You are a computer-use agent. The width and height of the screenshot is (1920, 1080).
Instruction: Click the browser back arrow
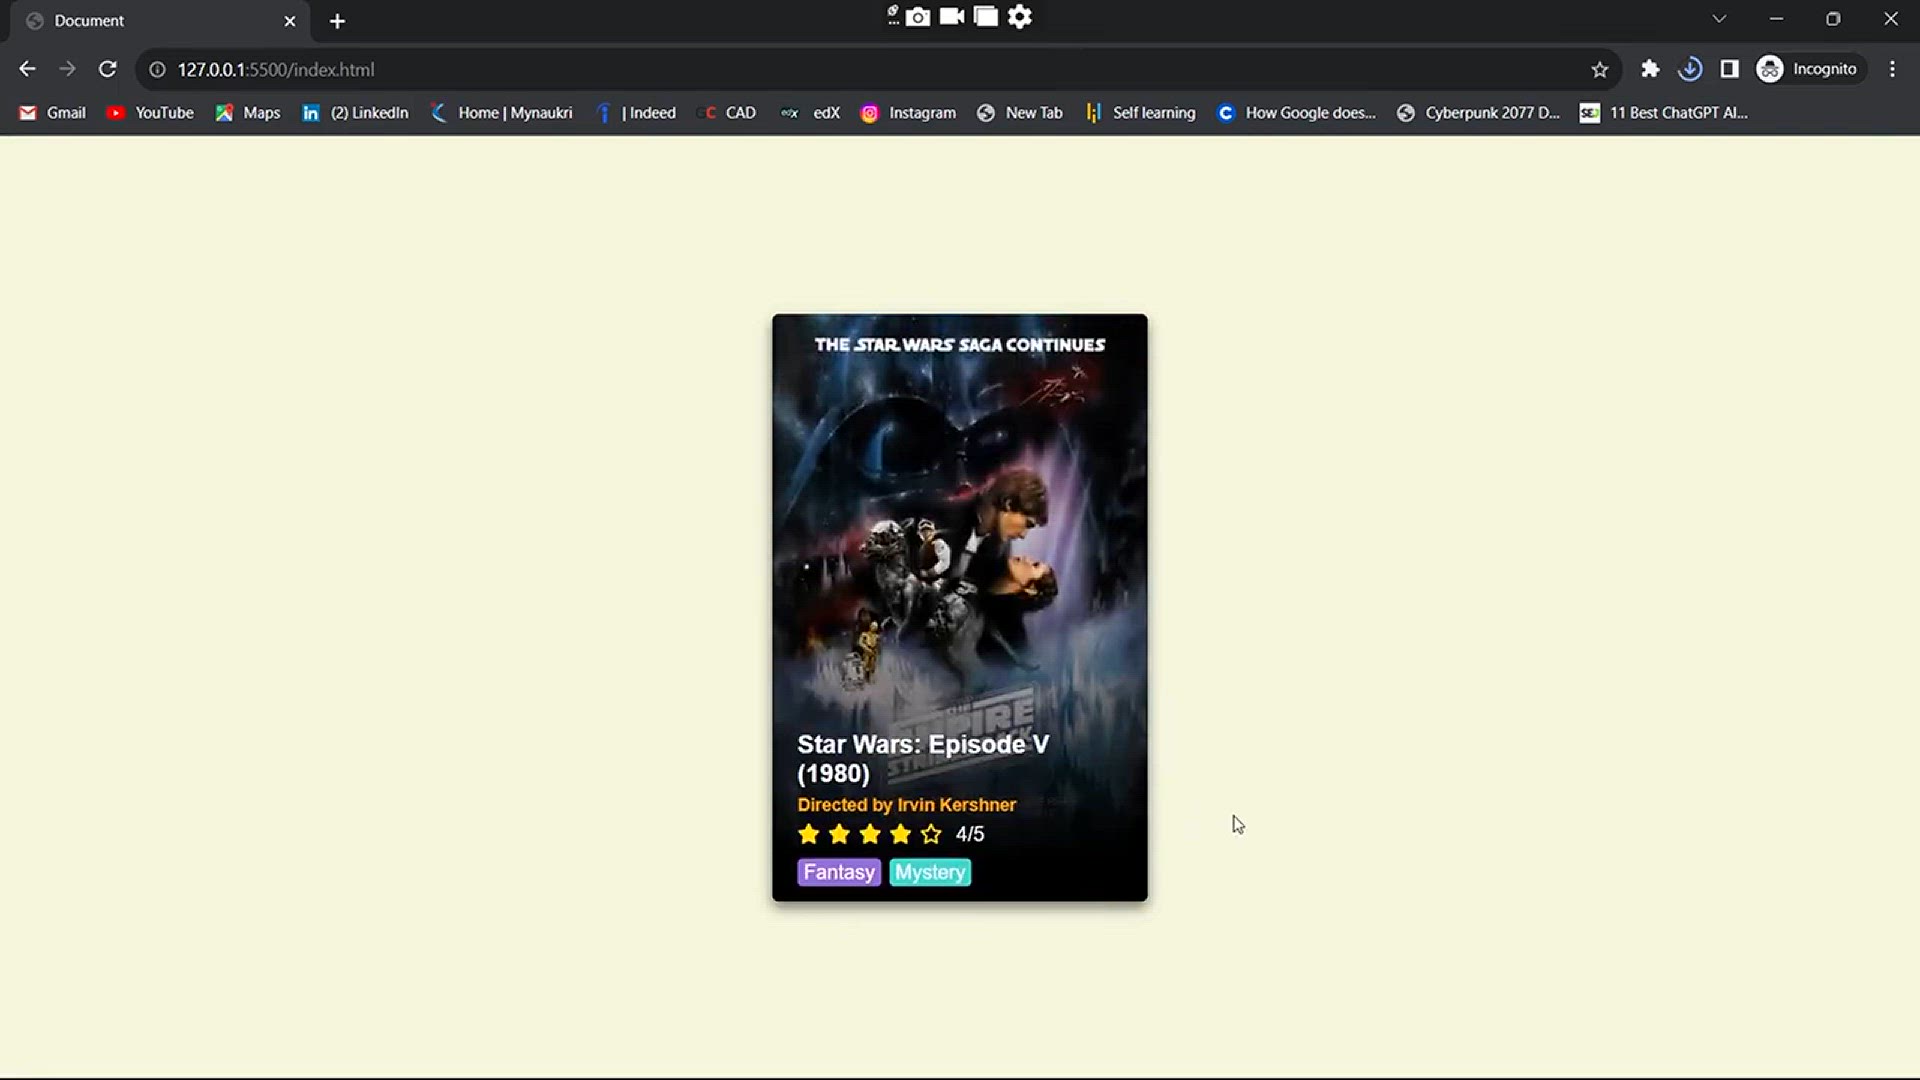pos(27,69)
